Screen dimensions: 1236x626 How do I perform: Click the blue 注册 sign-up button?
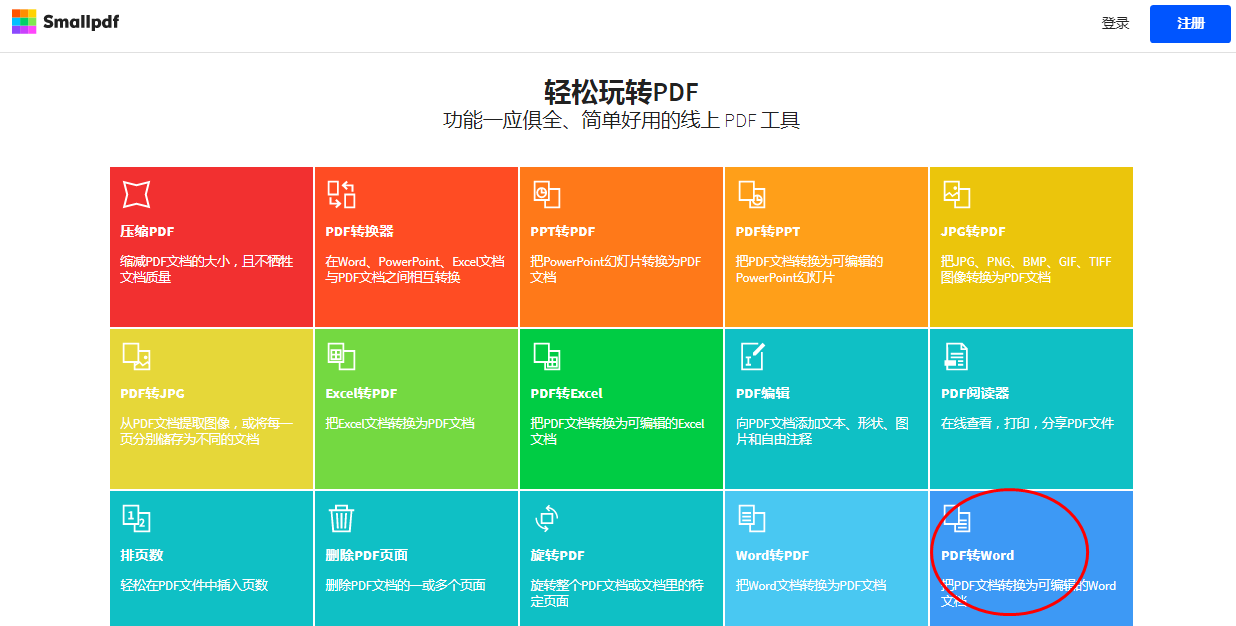[x=1190, y=24]
